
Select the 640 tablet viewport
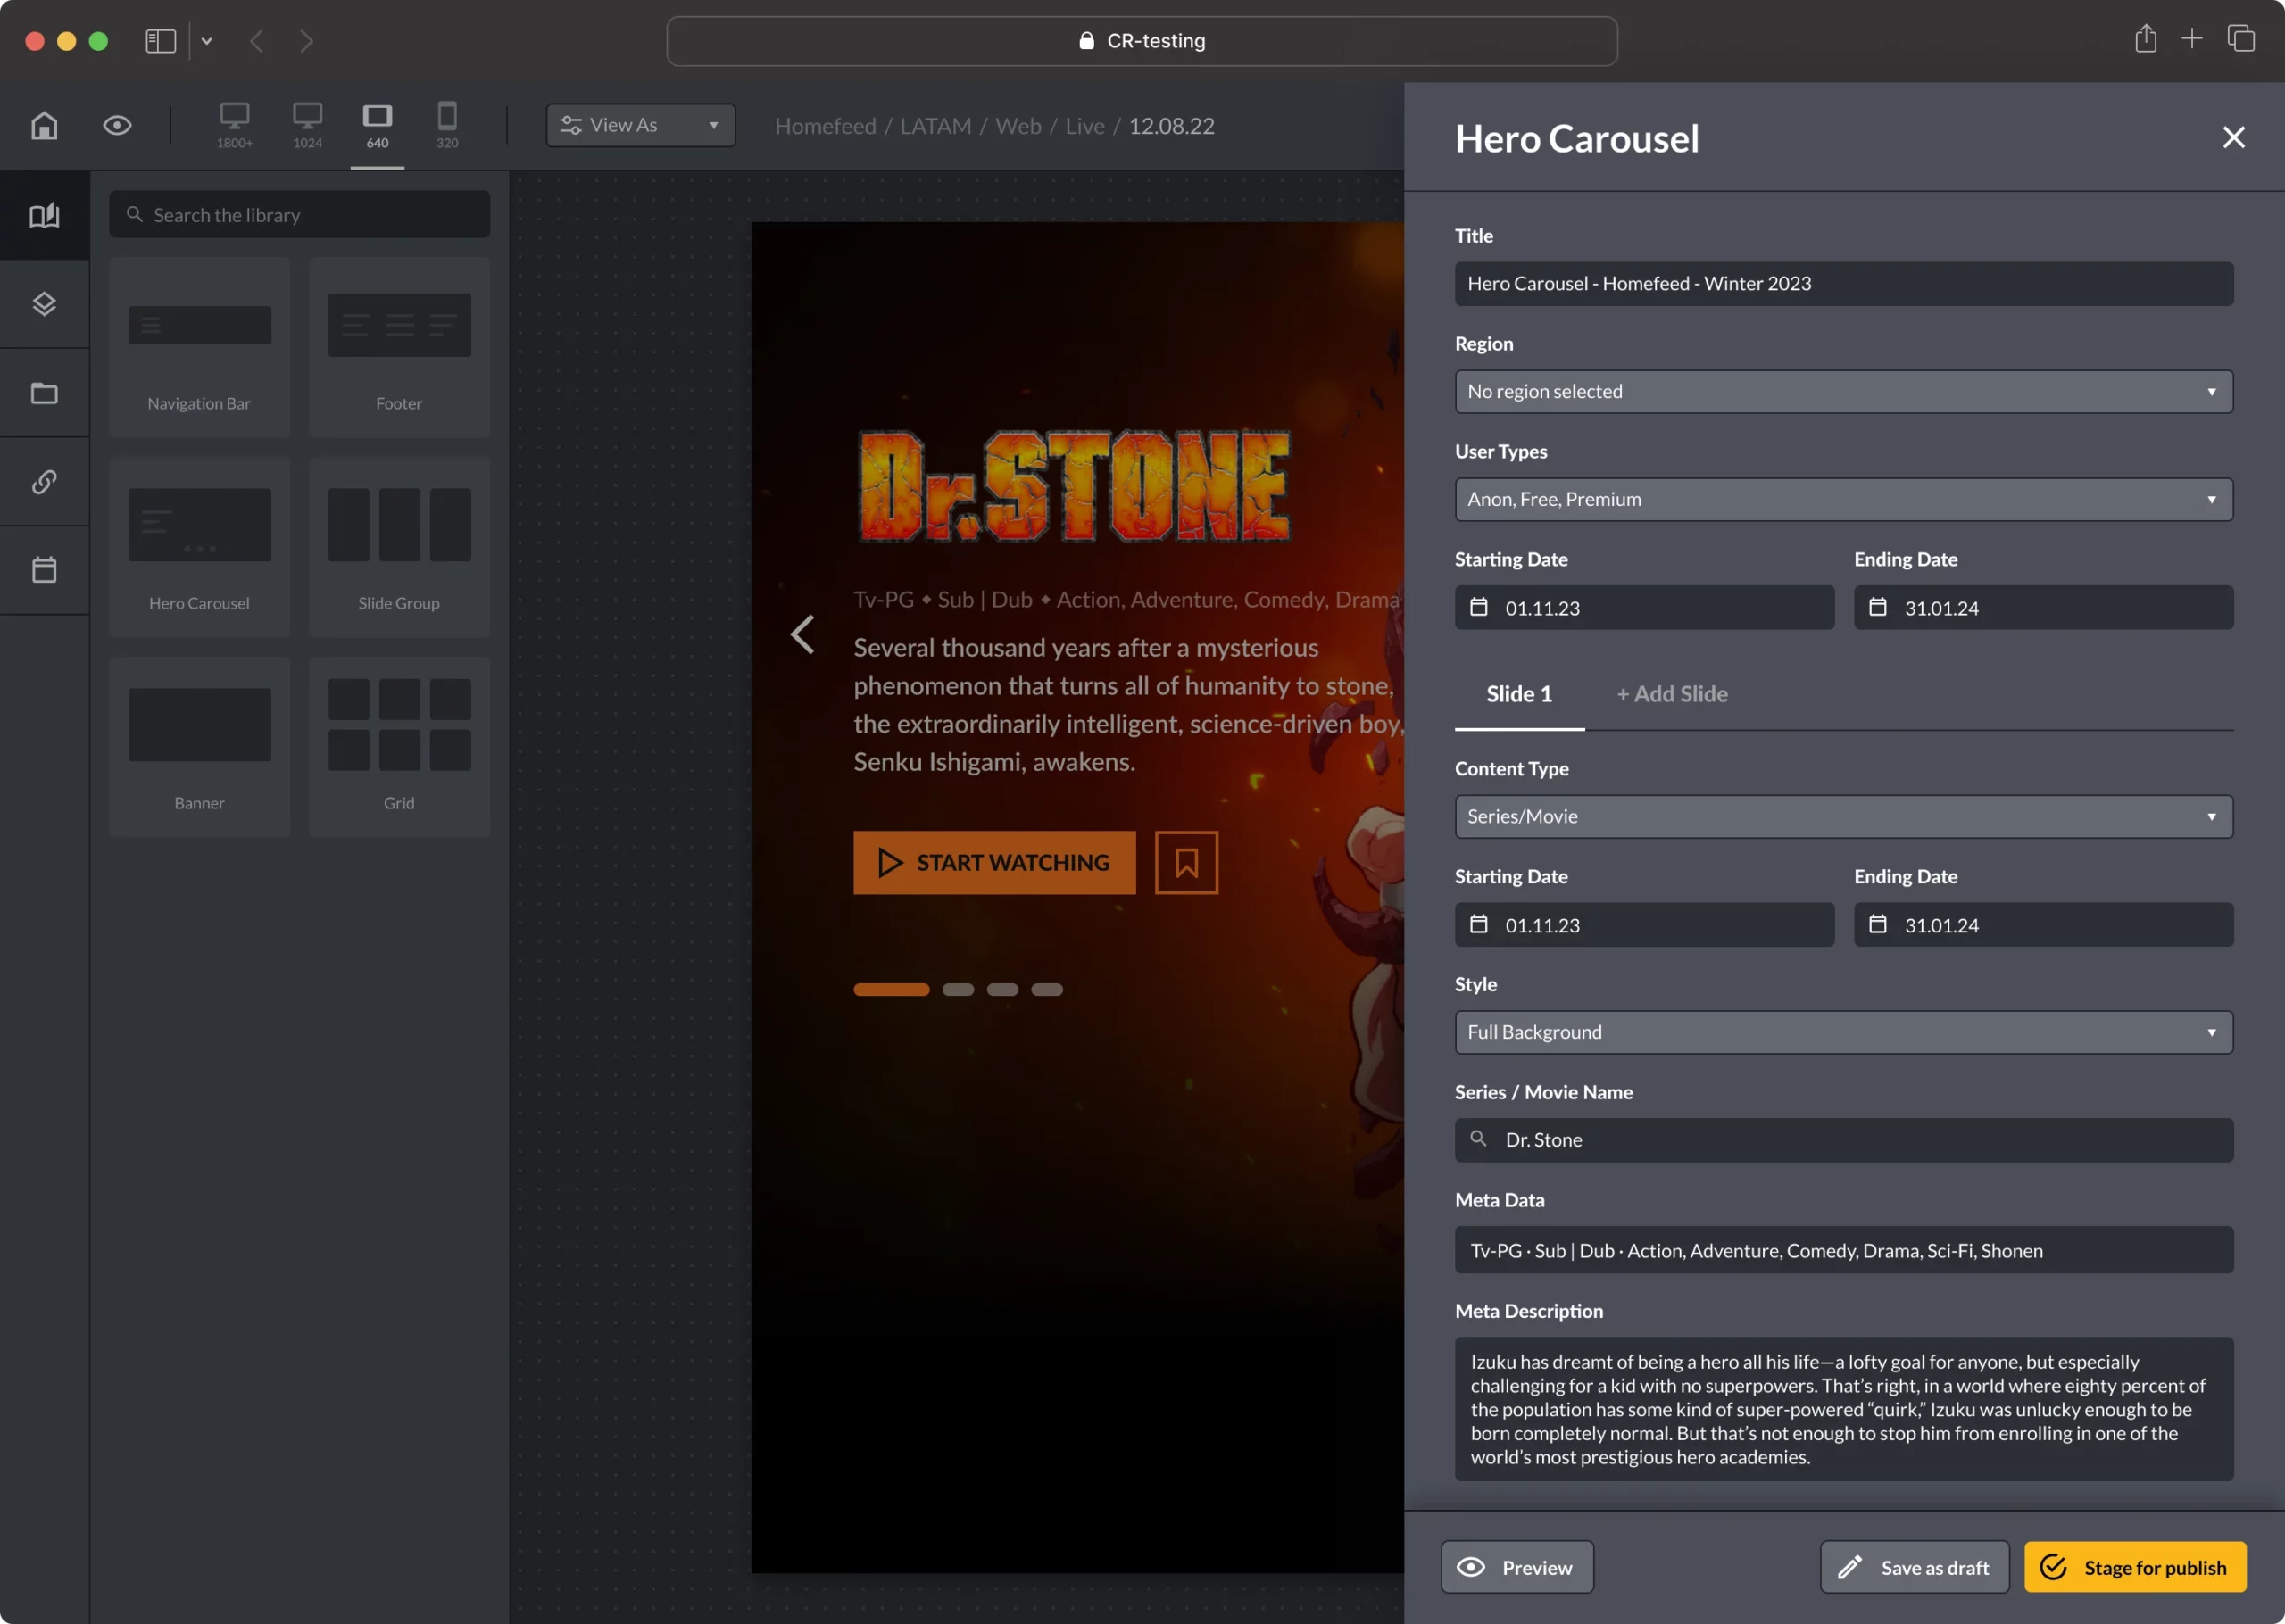click(x=377, y=126)
